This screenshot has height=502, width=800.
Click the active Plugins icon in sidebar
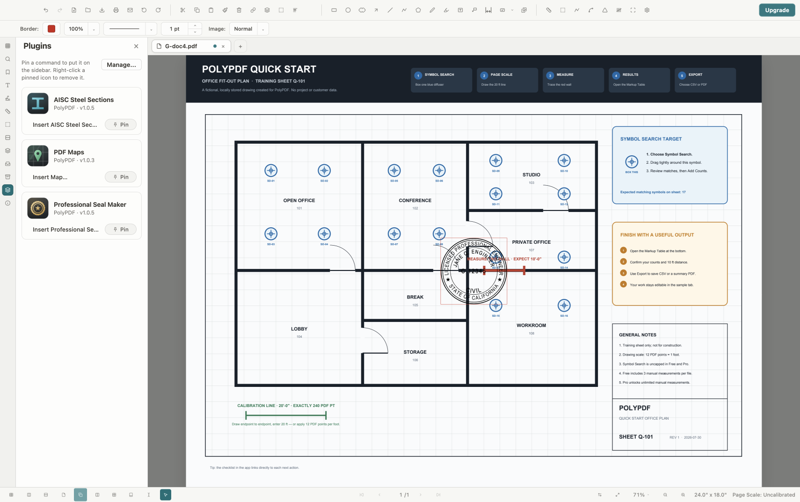pyautogui.click(x=8, y=190)
